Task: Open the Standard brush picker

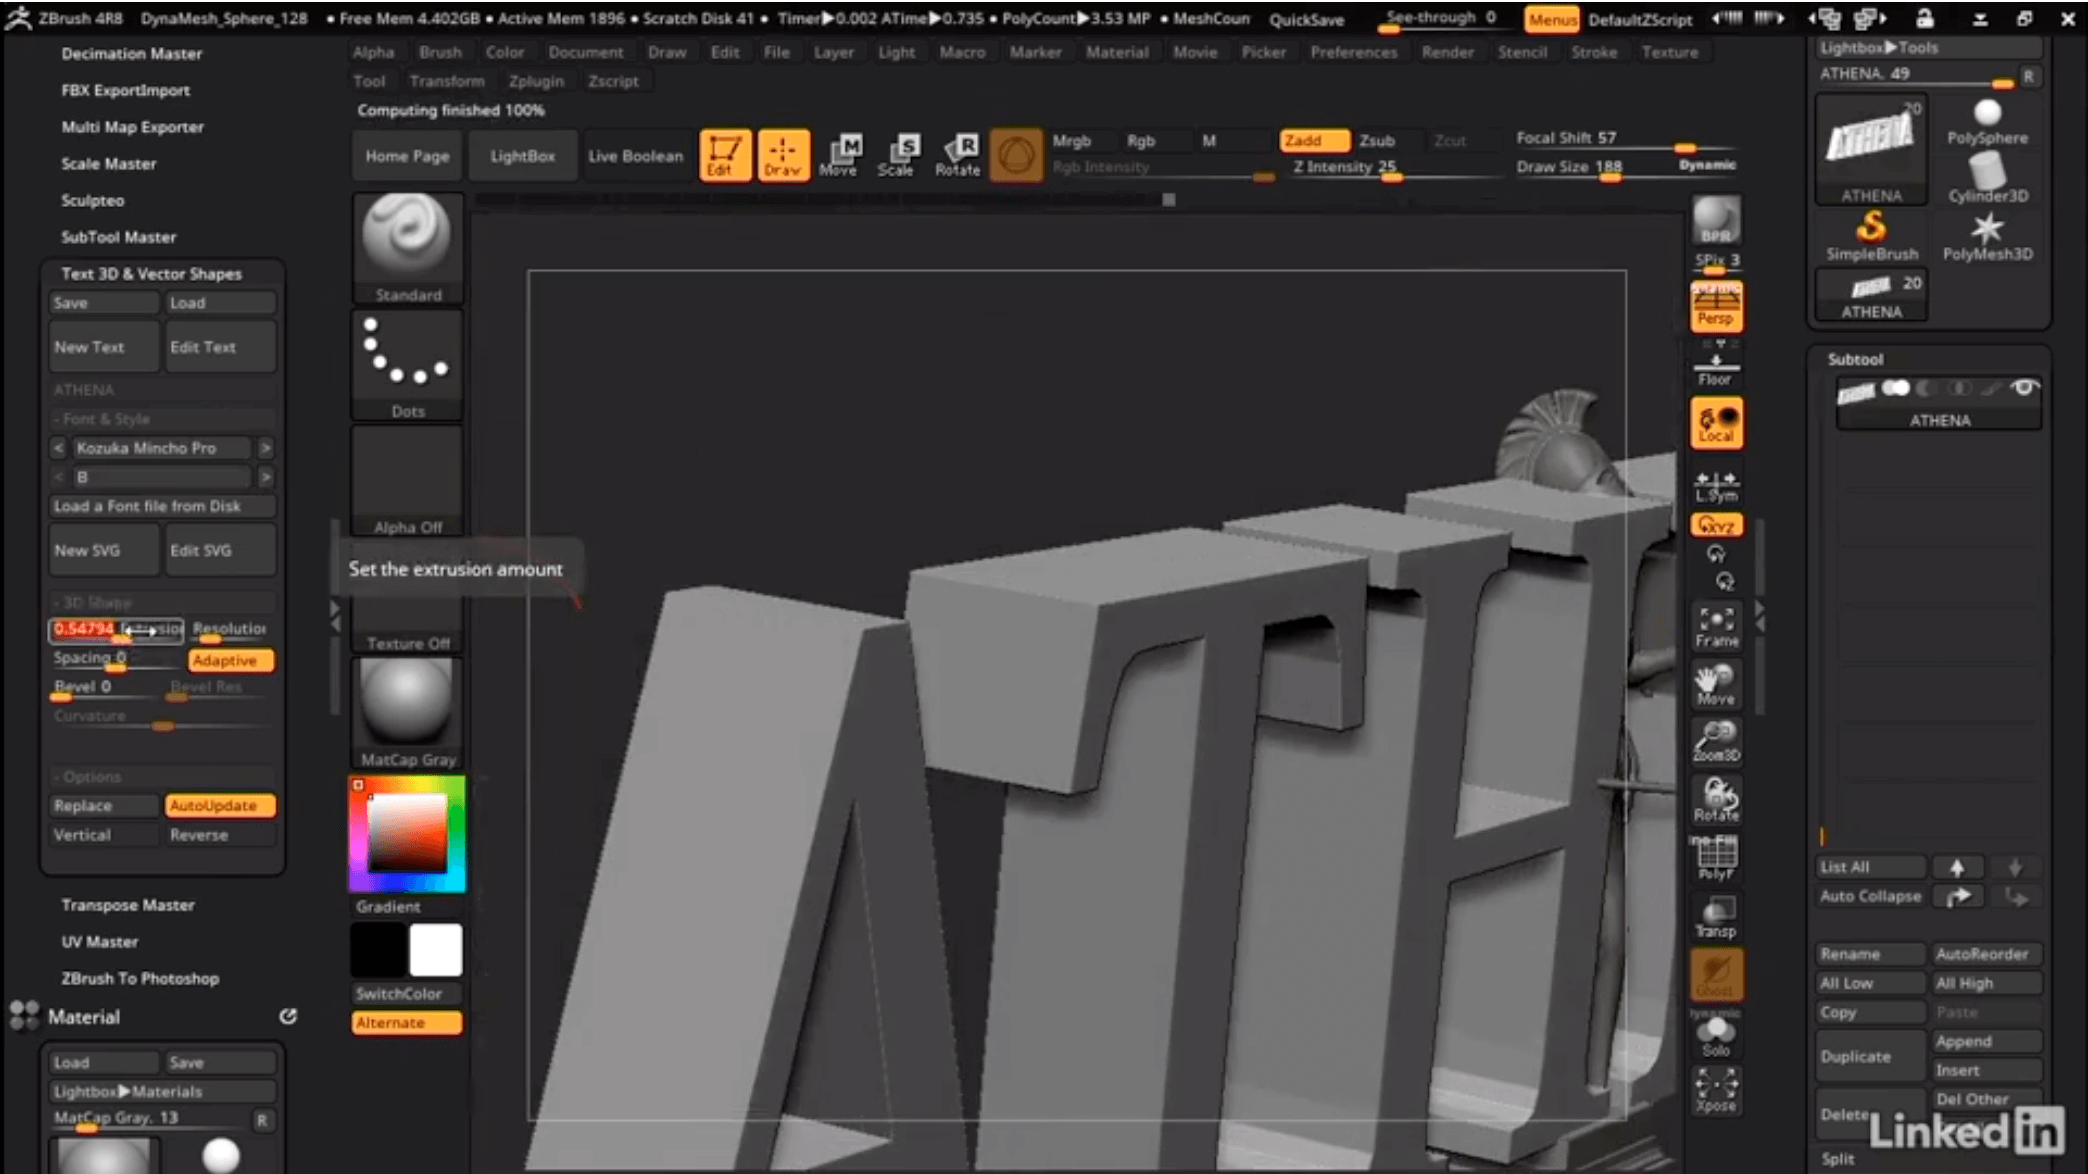Action: (407, 249)
